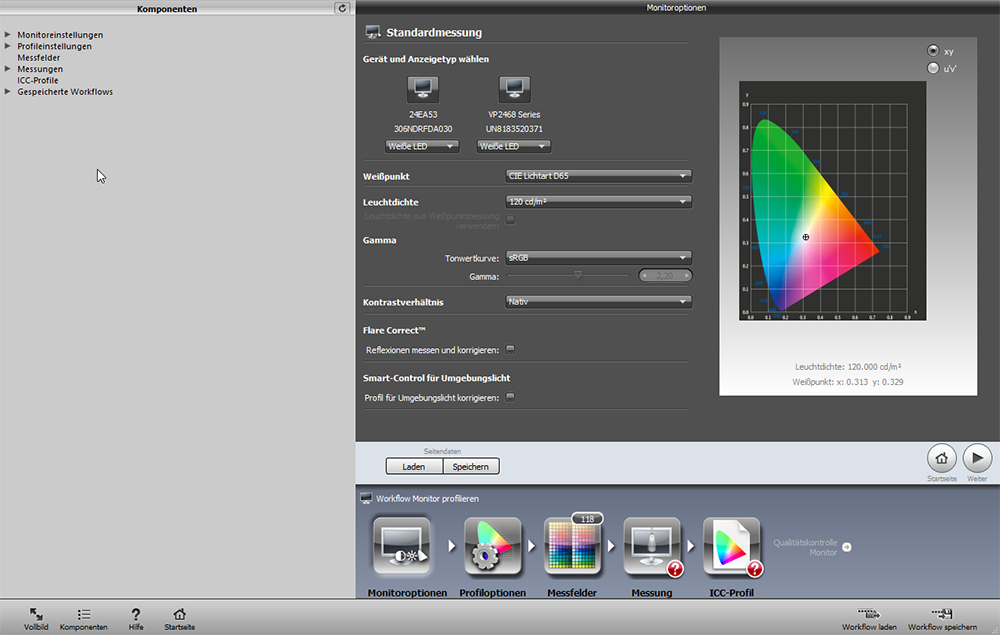1000x635 pixels.
Task: Select the VP2468 Series monitor icon
Action: tap(514, 90)
